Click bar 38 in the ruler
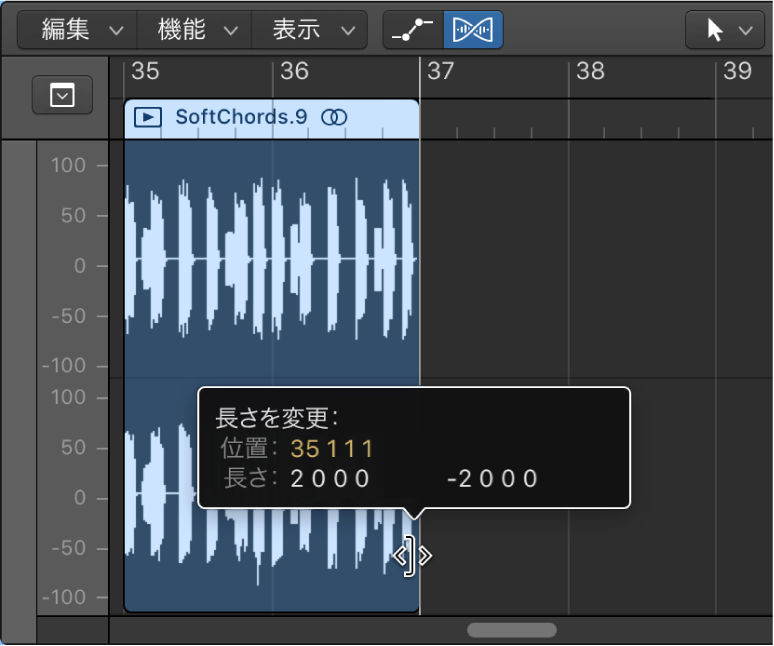 590,71
